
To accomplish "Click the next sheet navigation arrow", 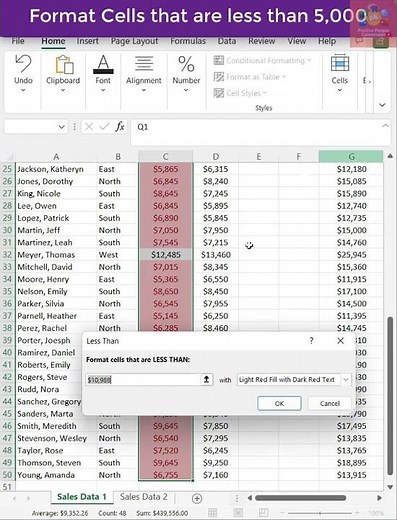I will point(28,498).
